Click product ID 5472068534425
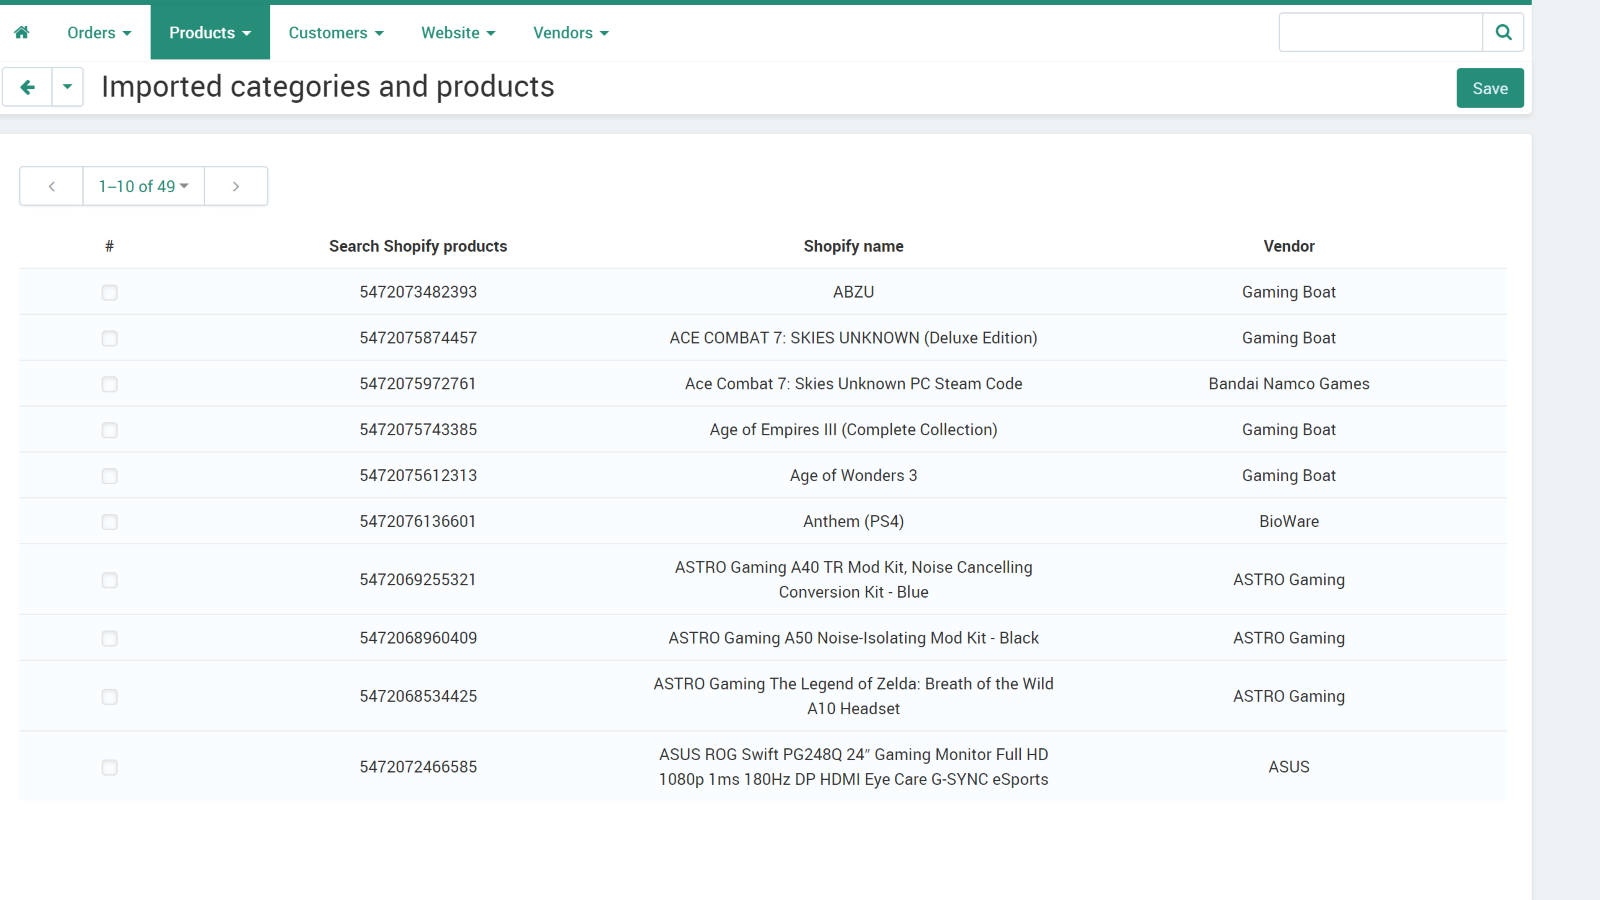This screenshot has height=900, width=1600. [x=418, y=696]
